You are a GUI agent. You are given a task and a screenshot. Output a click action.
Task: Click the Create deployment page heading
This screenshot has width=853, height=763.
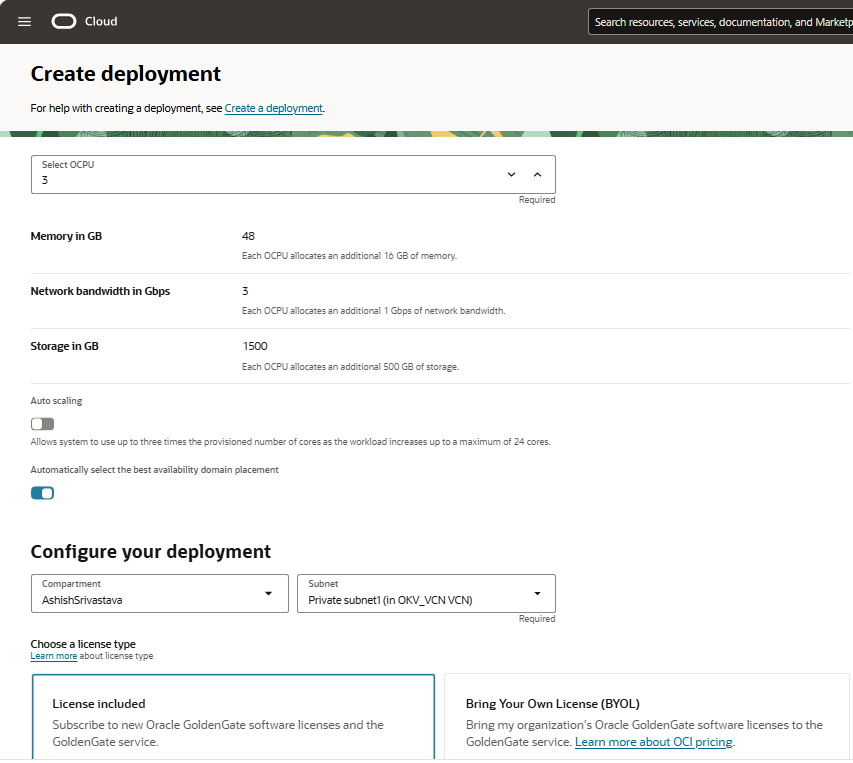[126, 73]
